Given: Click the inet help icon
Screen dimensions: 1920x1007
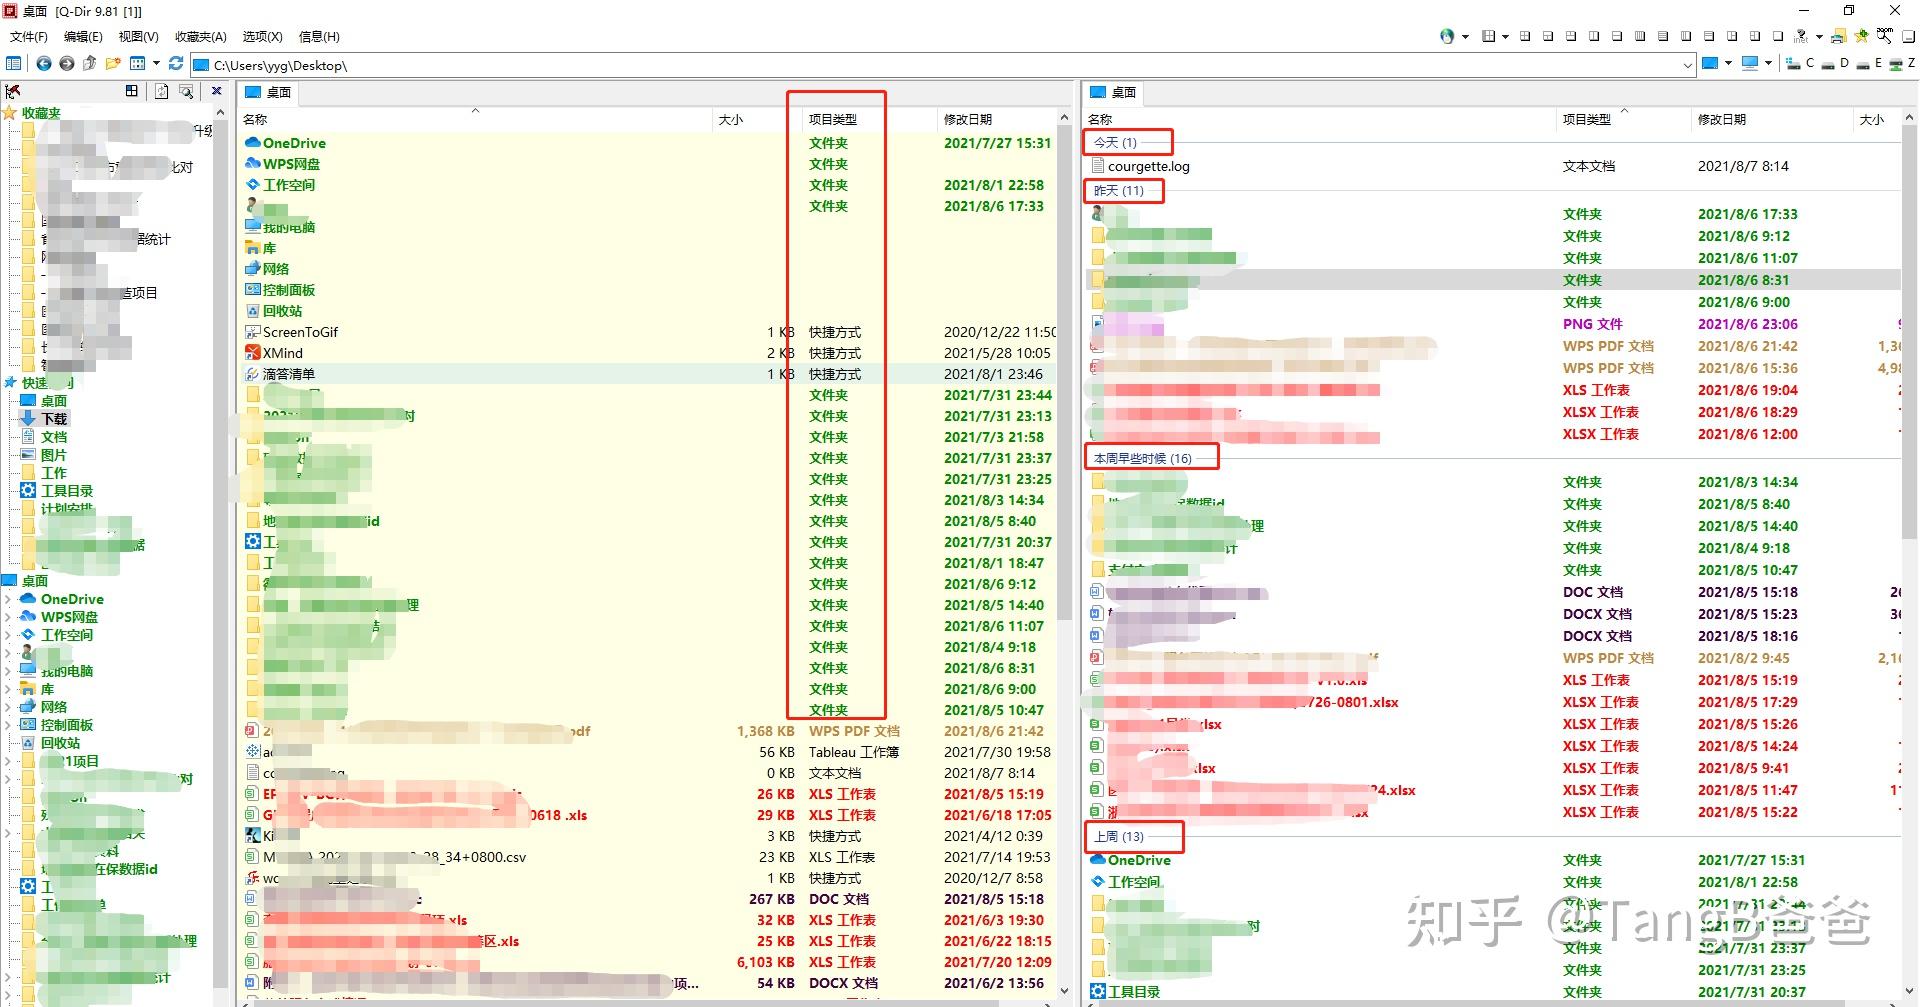Looking at the screenshot, I should (x=1800, y=36).
